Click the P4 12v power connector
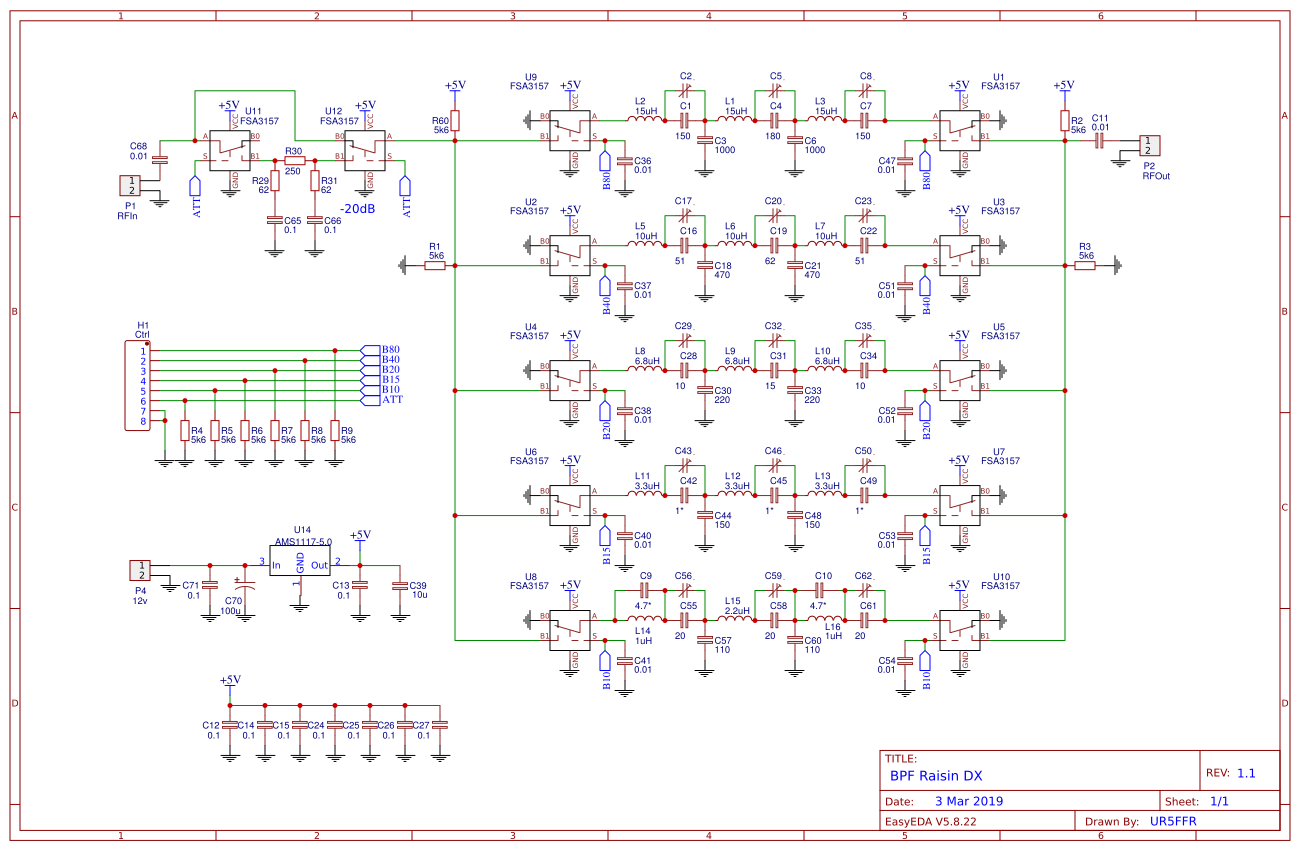The image size is (1300, 851). pos(140,570)
